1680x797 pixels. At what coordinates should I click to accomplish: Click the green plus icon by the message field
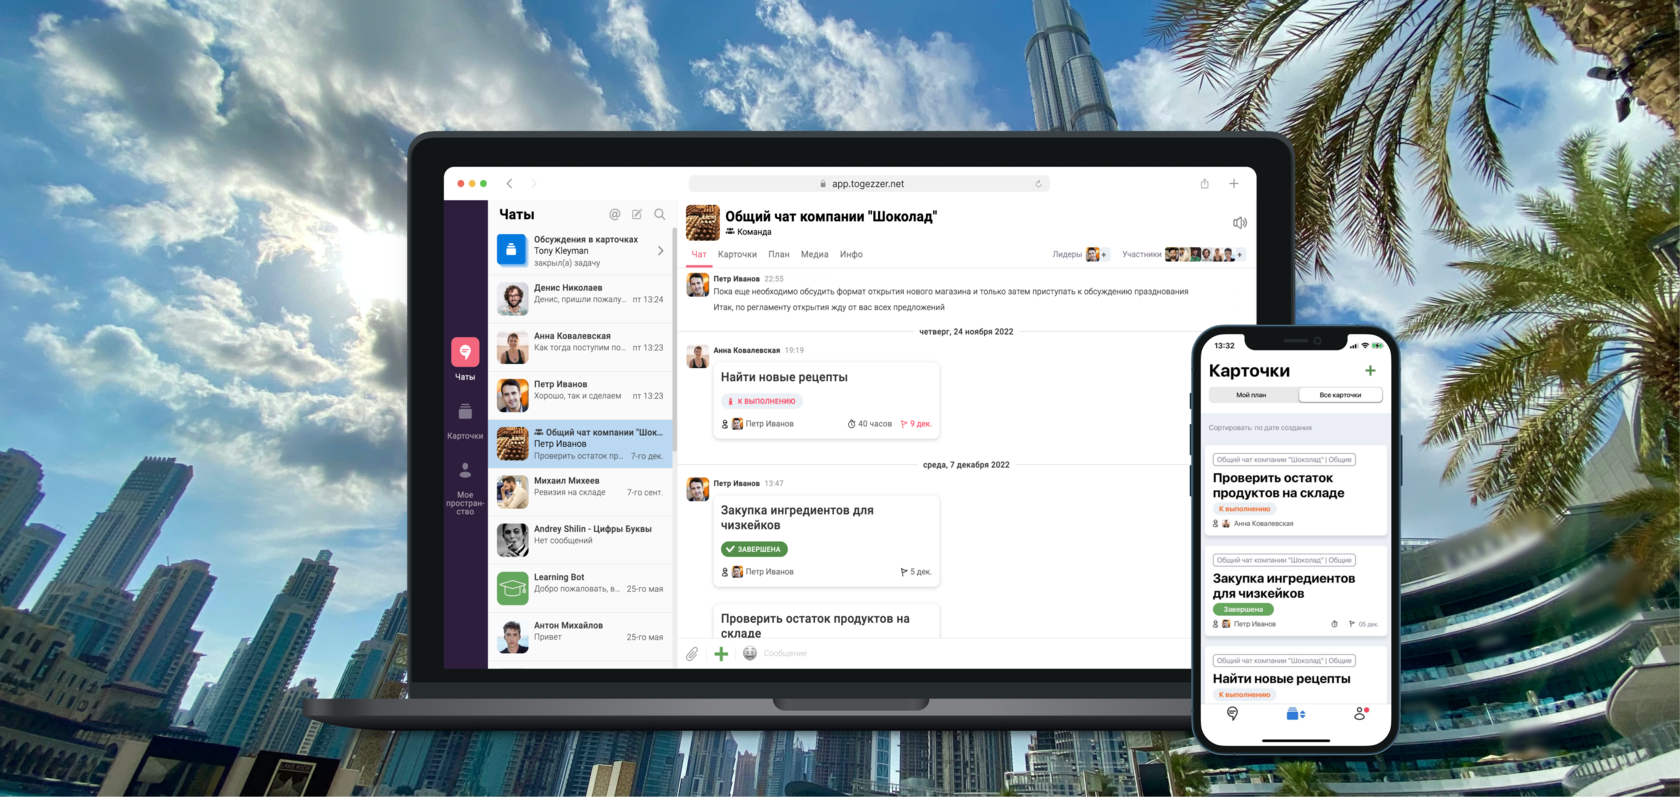click(721, 654)
